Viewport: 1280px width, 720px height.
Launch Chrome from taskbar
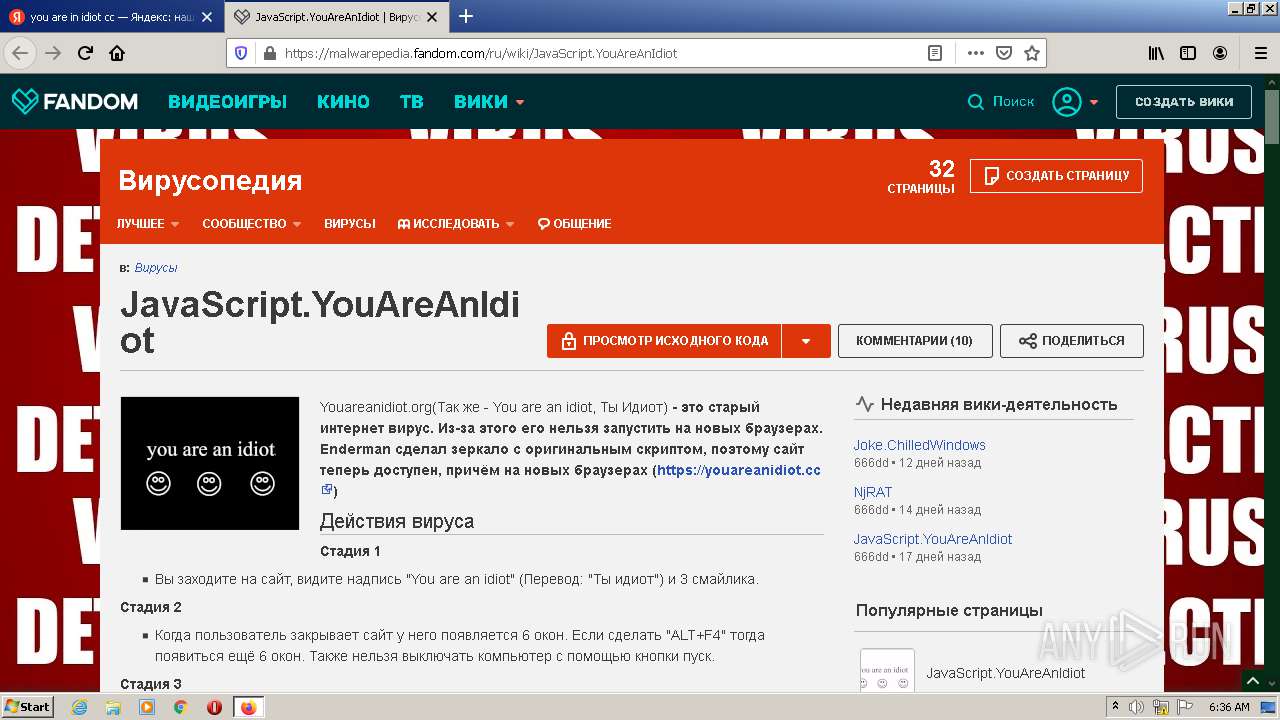click(181, 707)
